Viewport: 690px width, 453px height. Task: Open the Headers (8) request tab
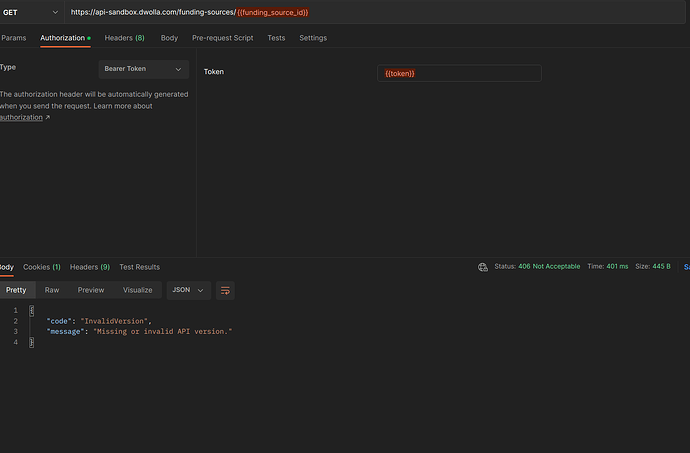[124, 38]
